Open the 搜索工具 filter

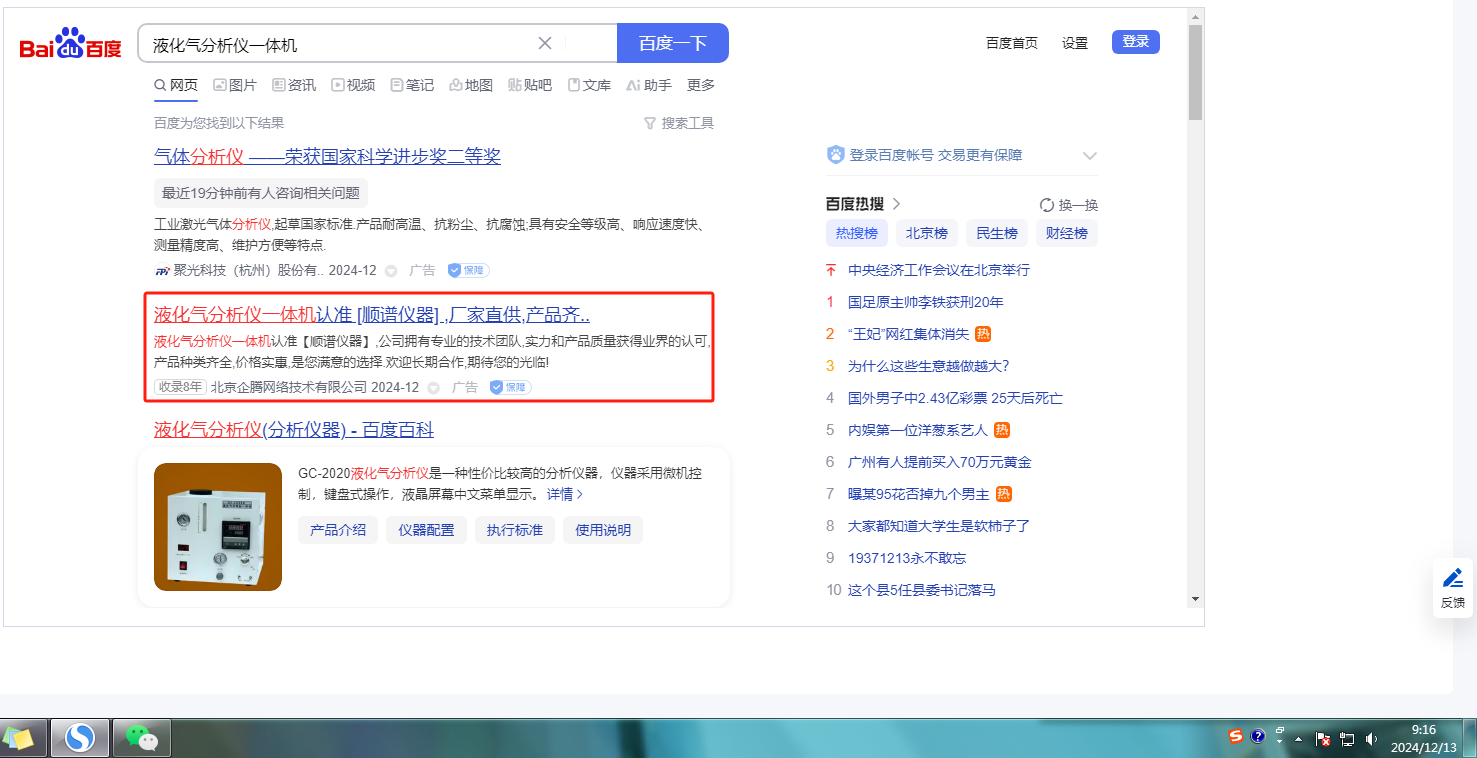click(679, 123)
